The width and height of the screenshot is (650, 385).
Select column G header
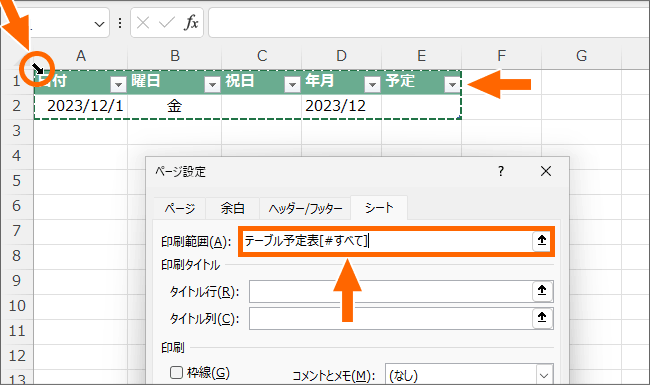coord(582,56)
